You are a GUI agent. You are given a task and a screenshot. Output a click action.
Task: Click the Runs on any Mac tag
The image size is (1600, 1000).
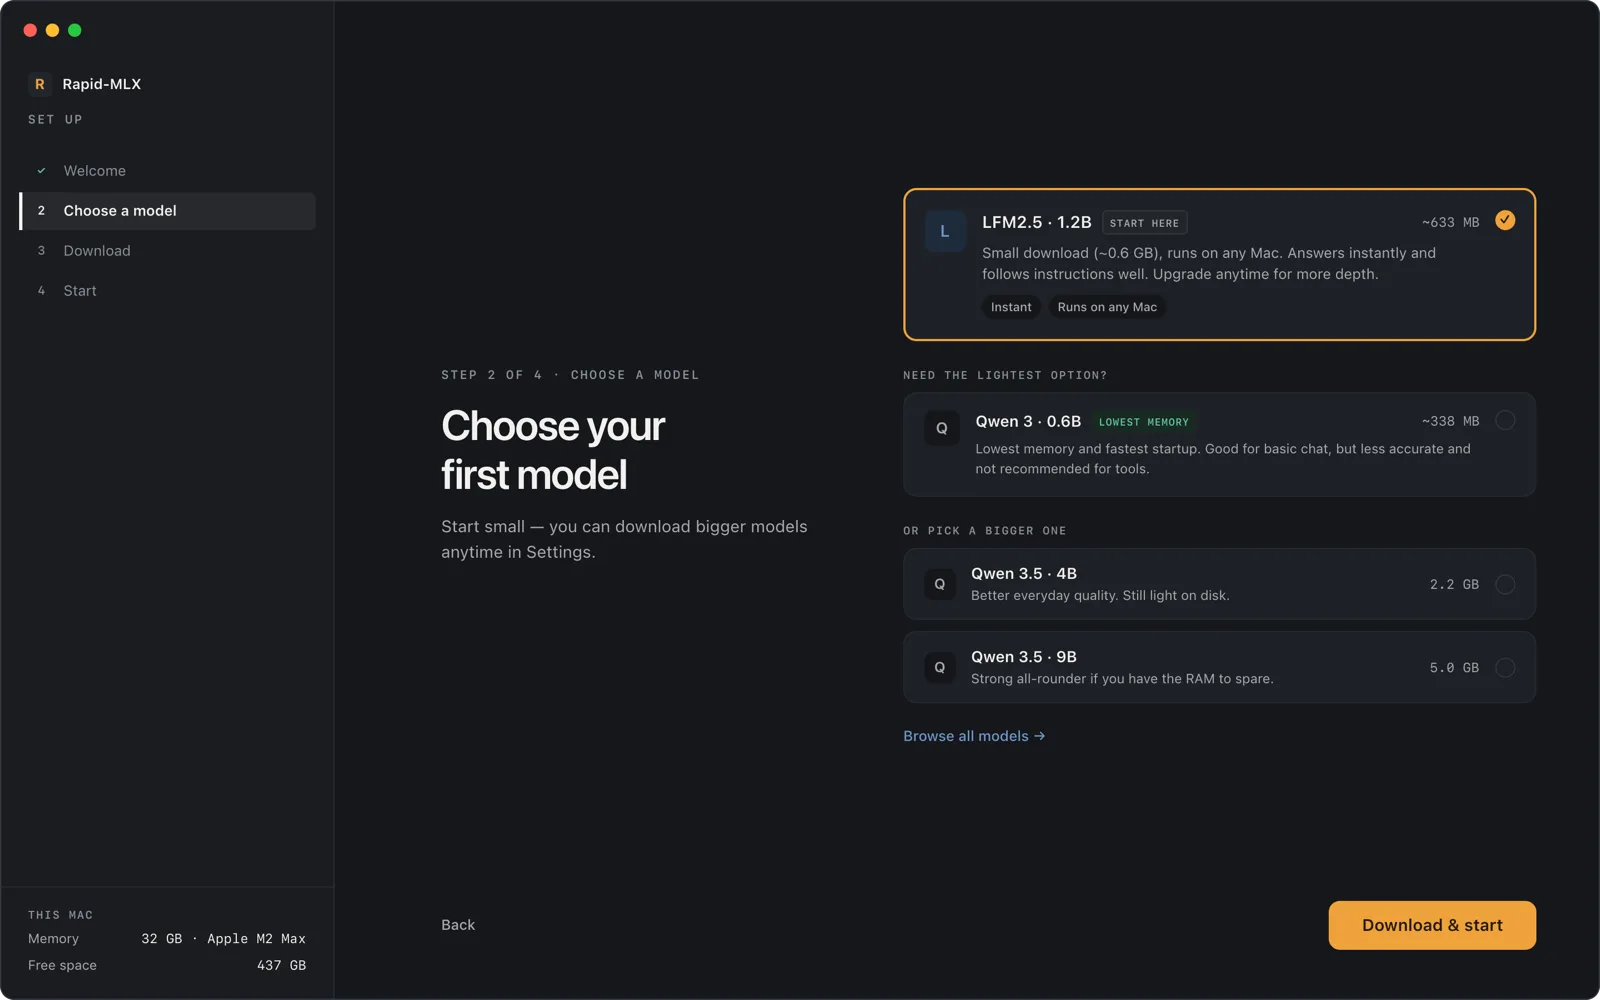click(x=1107, y=307)
